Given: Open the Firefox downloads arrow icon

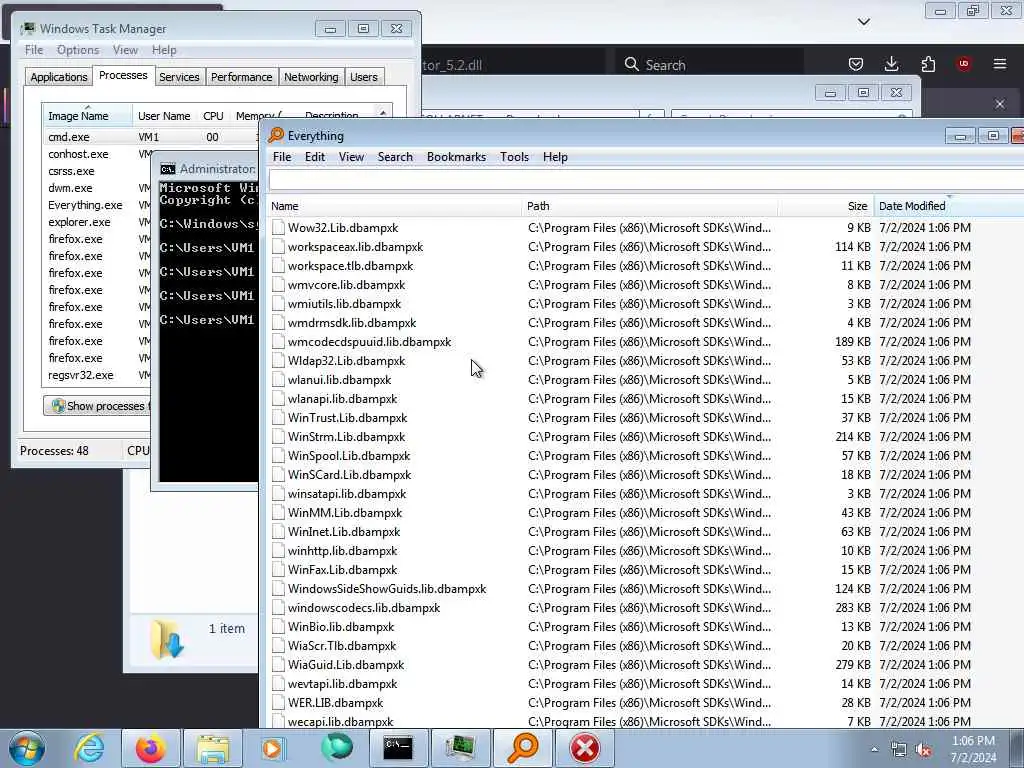Looking at the screenshot, I should [x=891, y=64].
